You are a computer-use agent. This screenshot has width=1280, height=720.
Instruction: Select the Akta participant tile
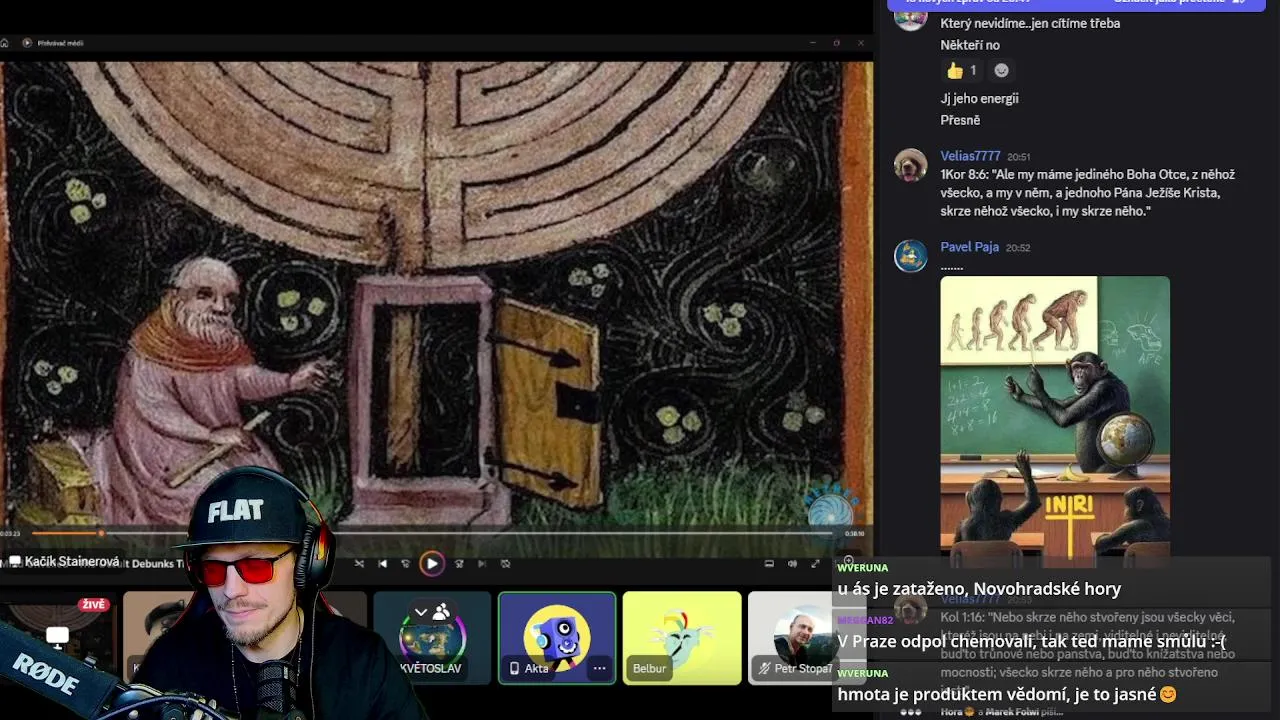click(x=557, y=638)
